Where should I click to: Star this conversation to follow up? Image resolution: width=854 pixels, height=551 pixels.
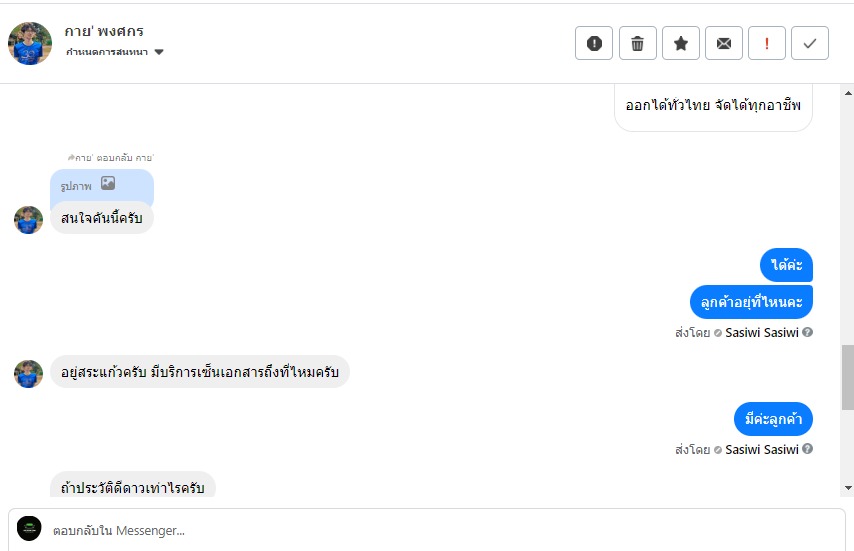(x=681, y=43)
